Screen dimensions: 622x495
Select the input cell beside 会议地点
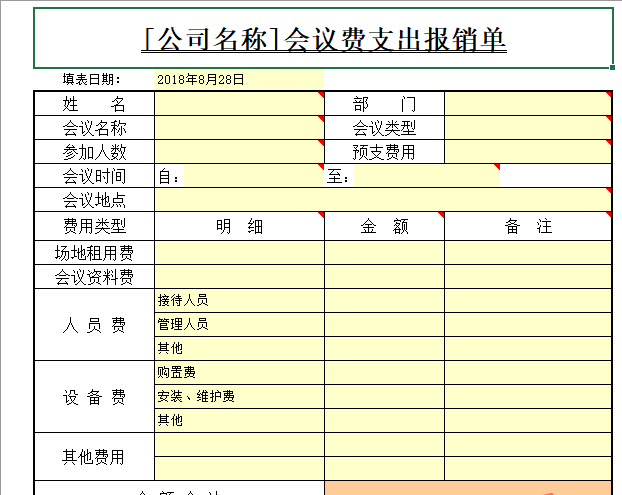382,201
